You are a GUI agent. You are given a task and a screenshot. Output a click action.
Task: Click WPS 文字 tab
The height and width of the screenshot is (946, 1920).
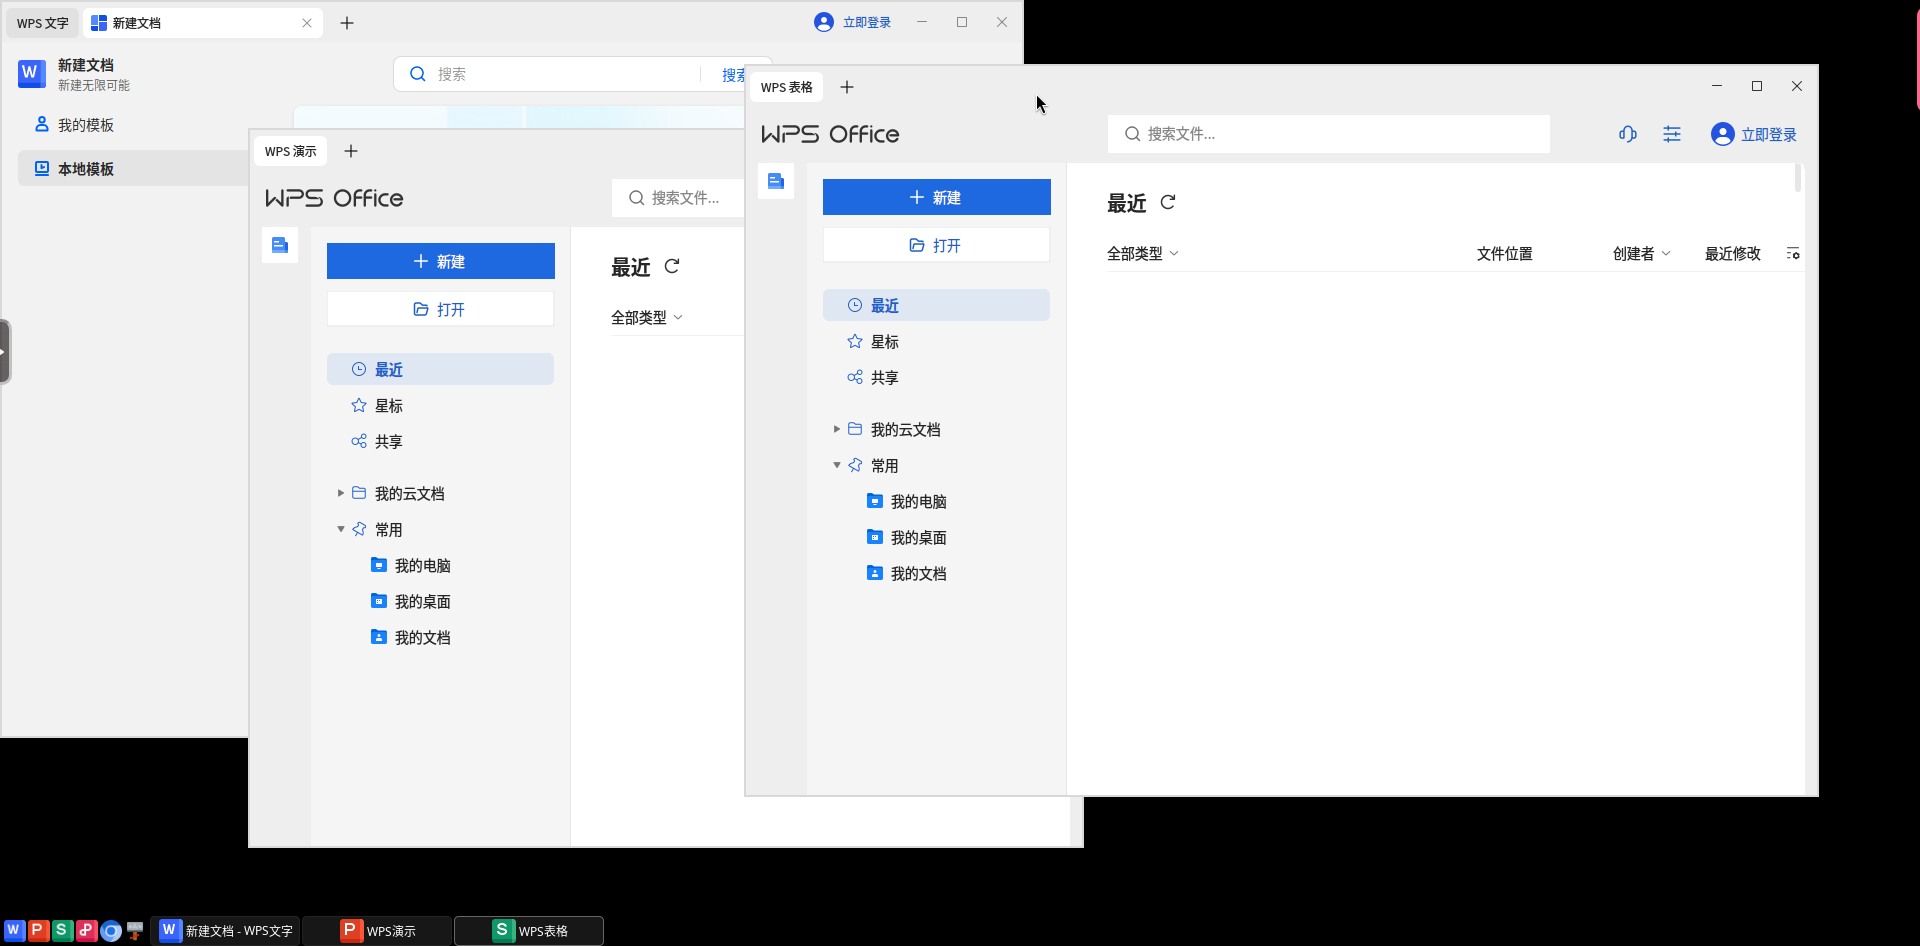[42, 23]
